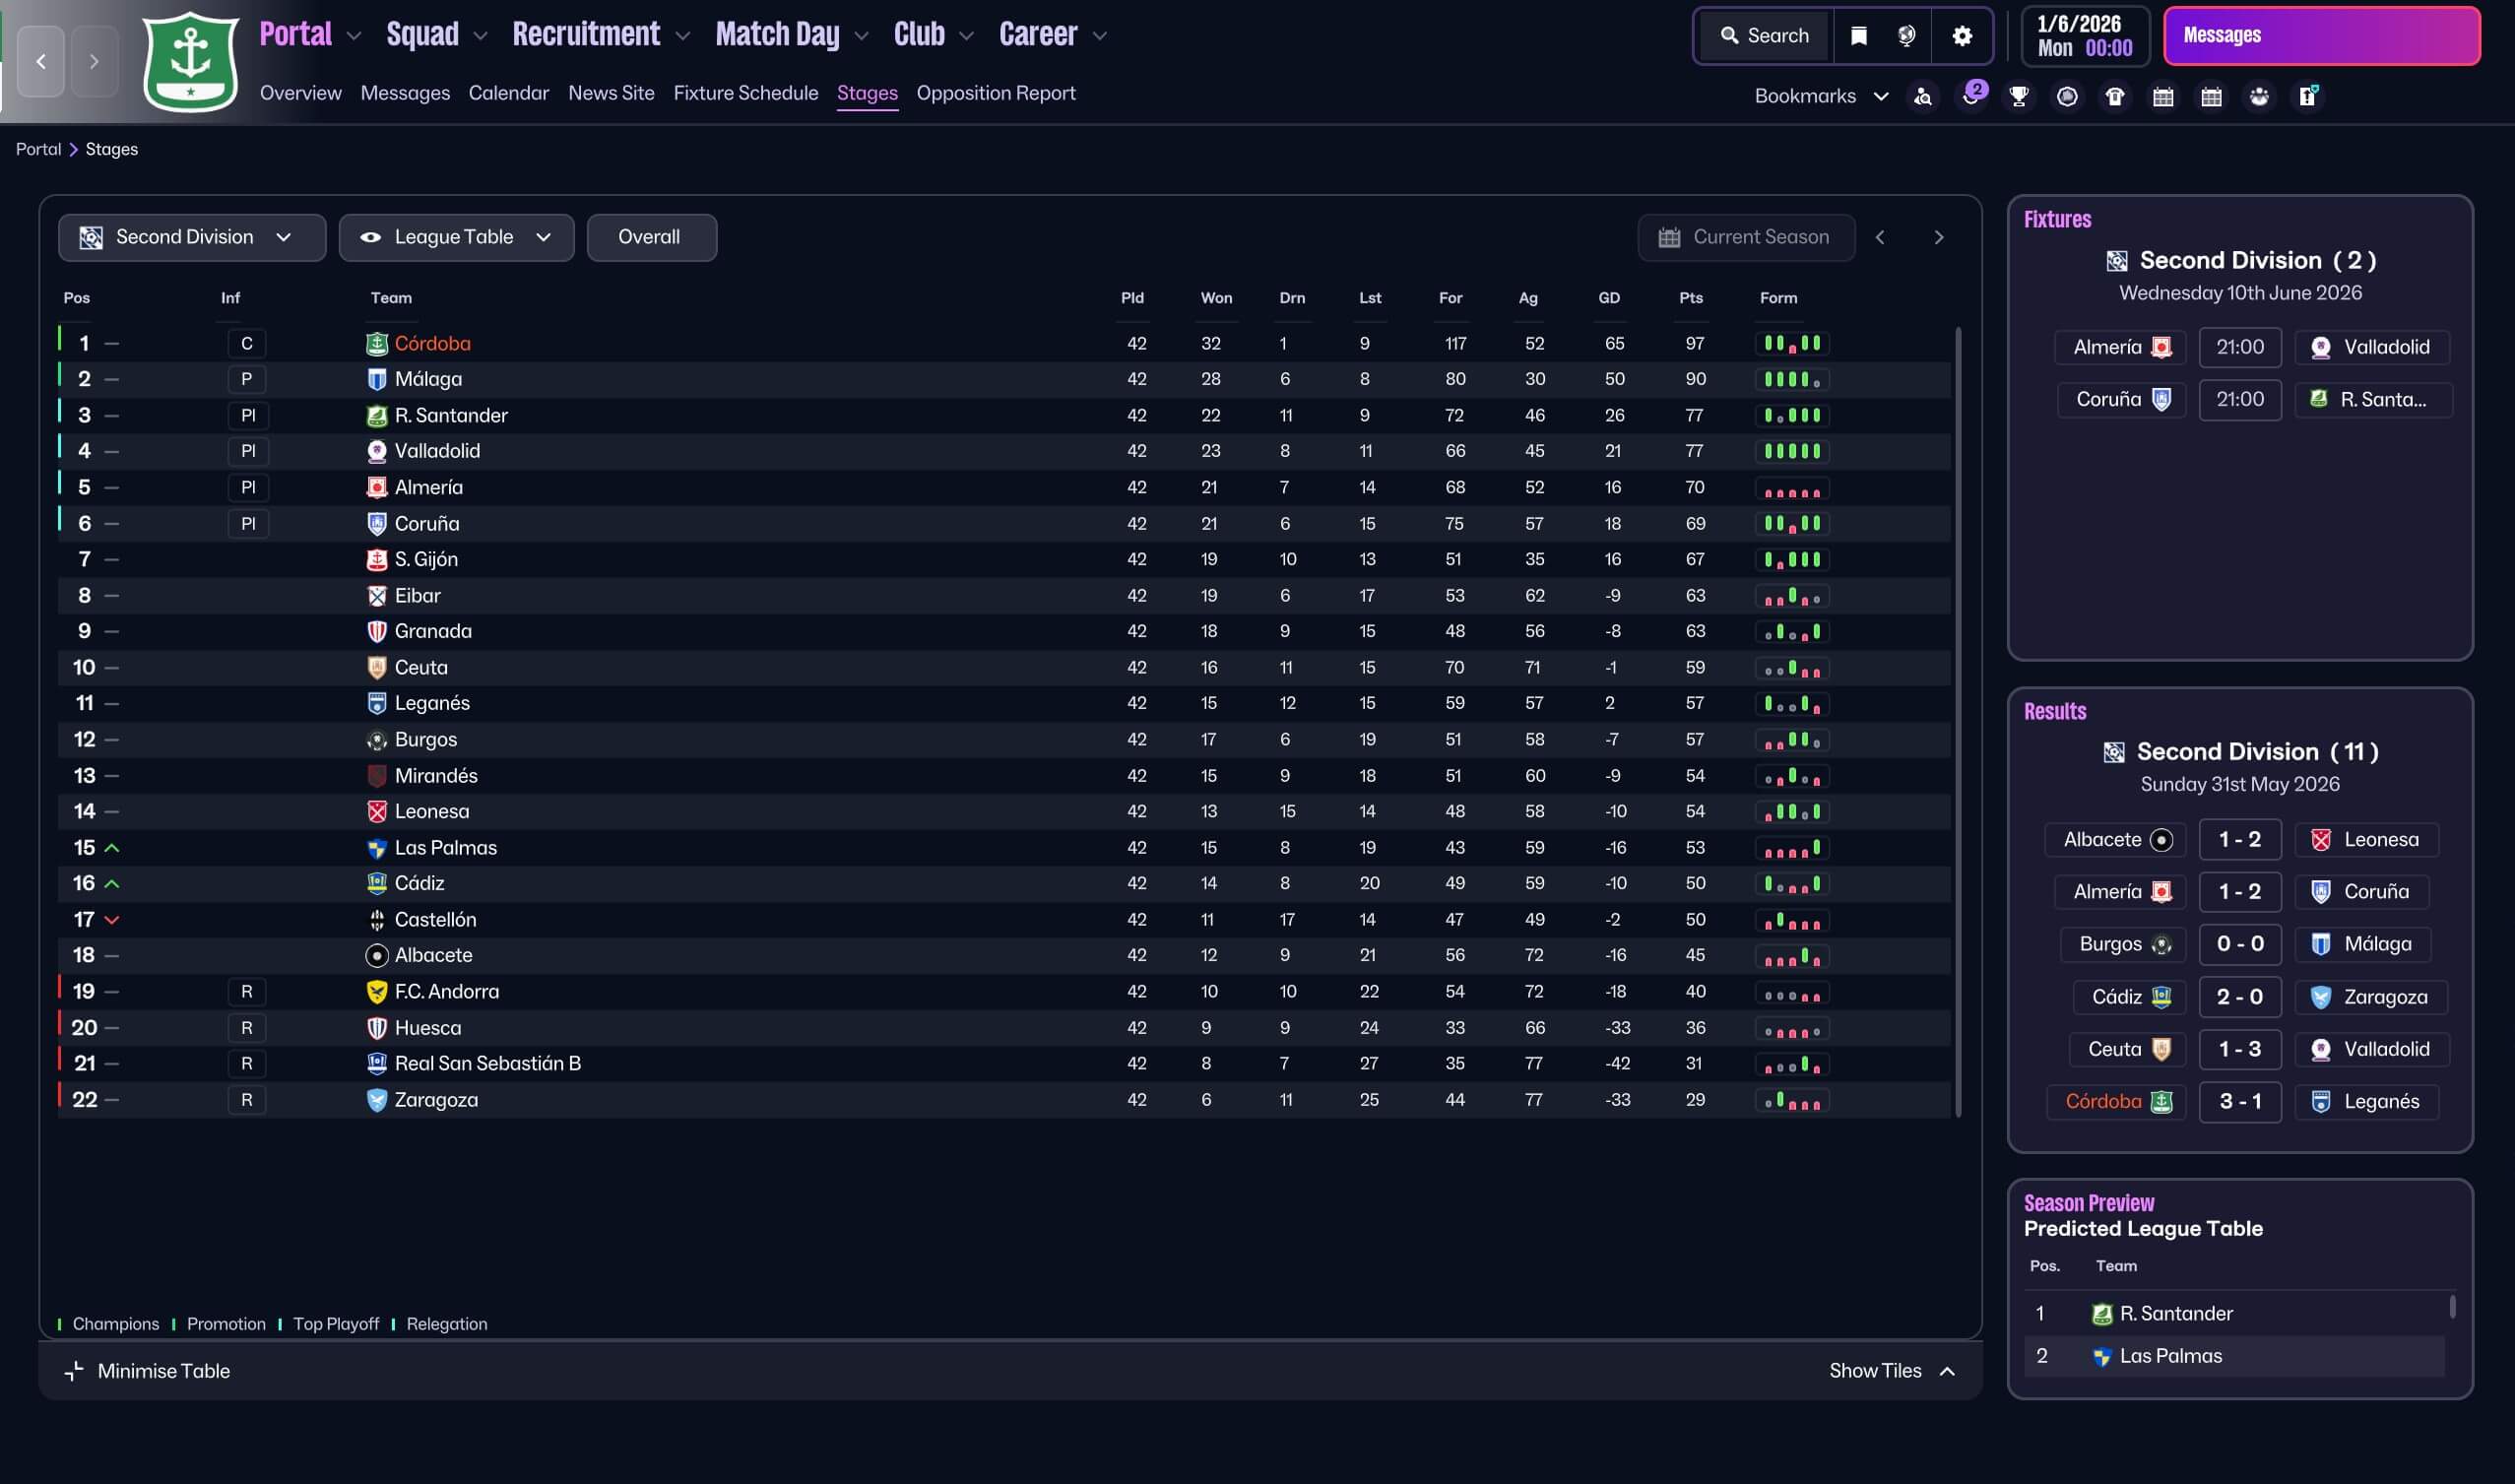The width and height of the screenshot is (2515, 1484).
Task: Open the globe world icon
Action: (x=1906, y=36)
